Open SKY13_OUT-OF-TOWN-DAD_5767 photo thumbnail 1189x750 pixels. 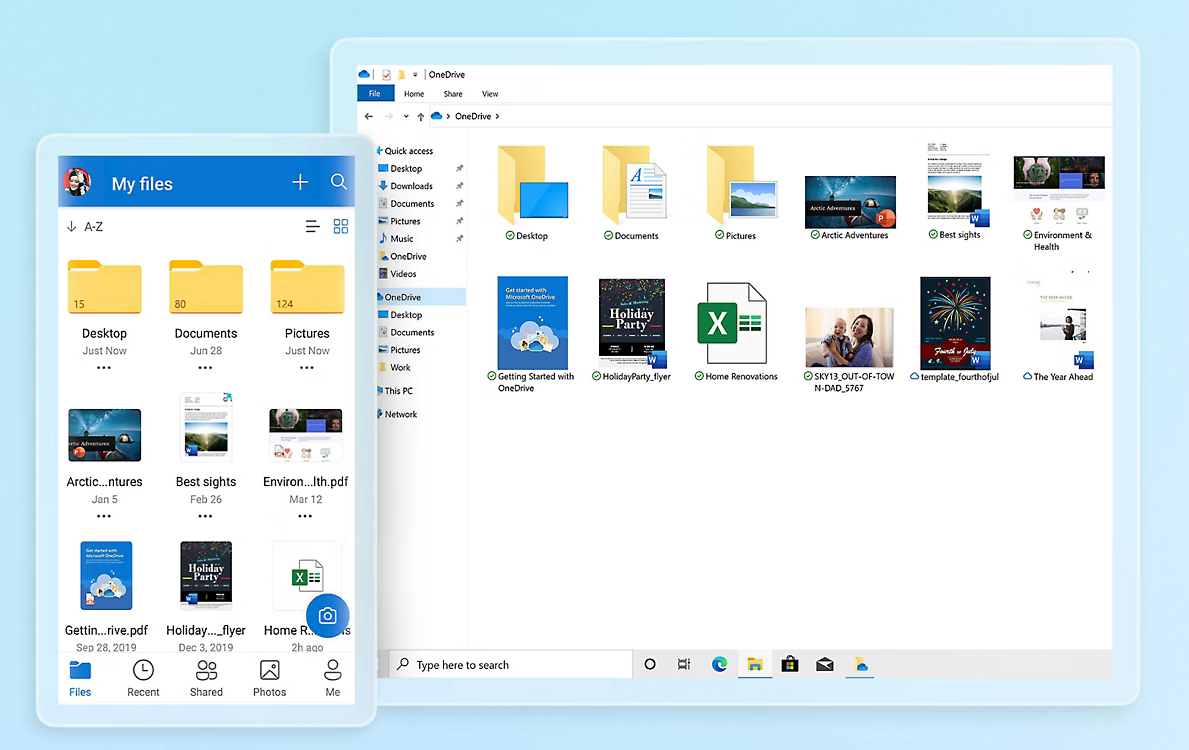coord(849,337)
